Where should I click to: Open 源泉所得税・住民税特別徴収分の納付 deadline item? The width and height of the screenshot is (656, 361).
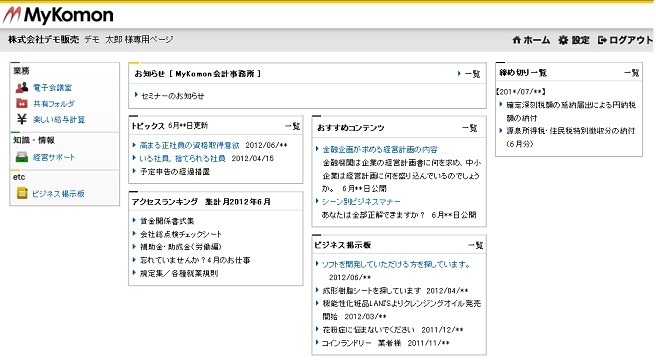click(x=571, y=137)
